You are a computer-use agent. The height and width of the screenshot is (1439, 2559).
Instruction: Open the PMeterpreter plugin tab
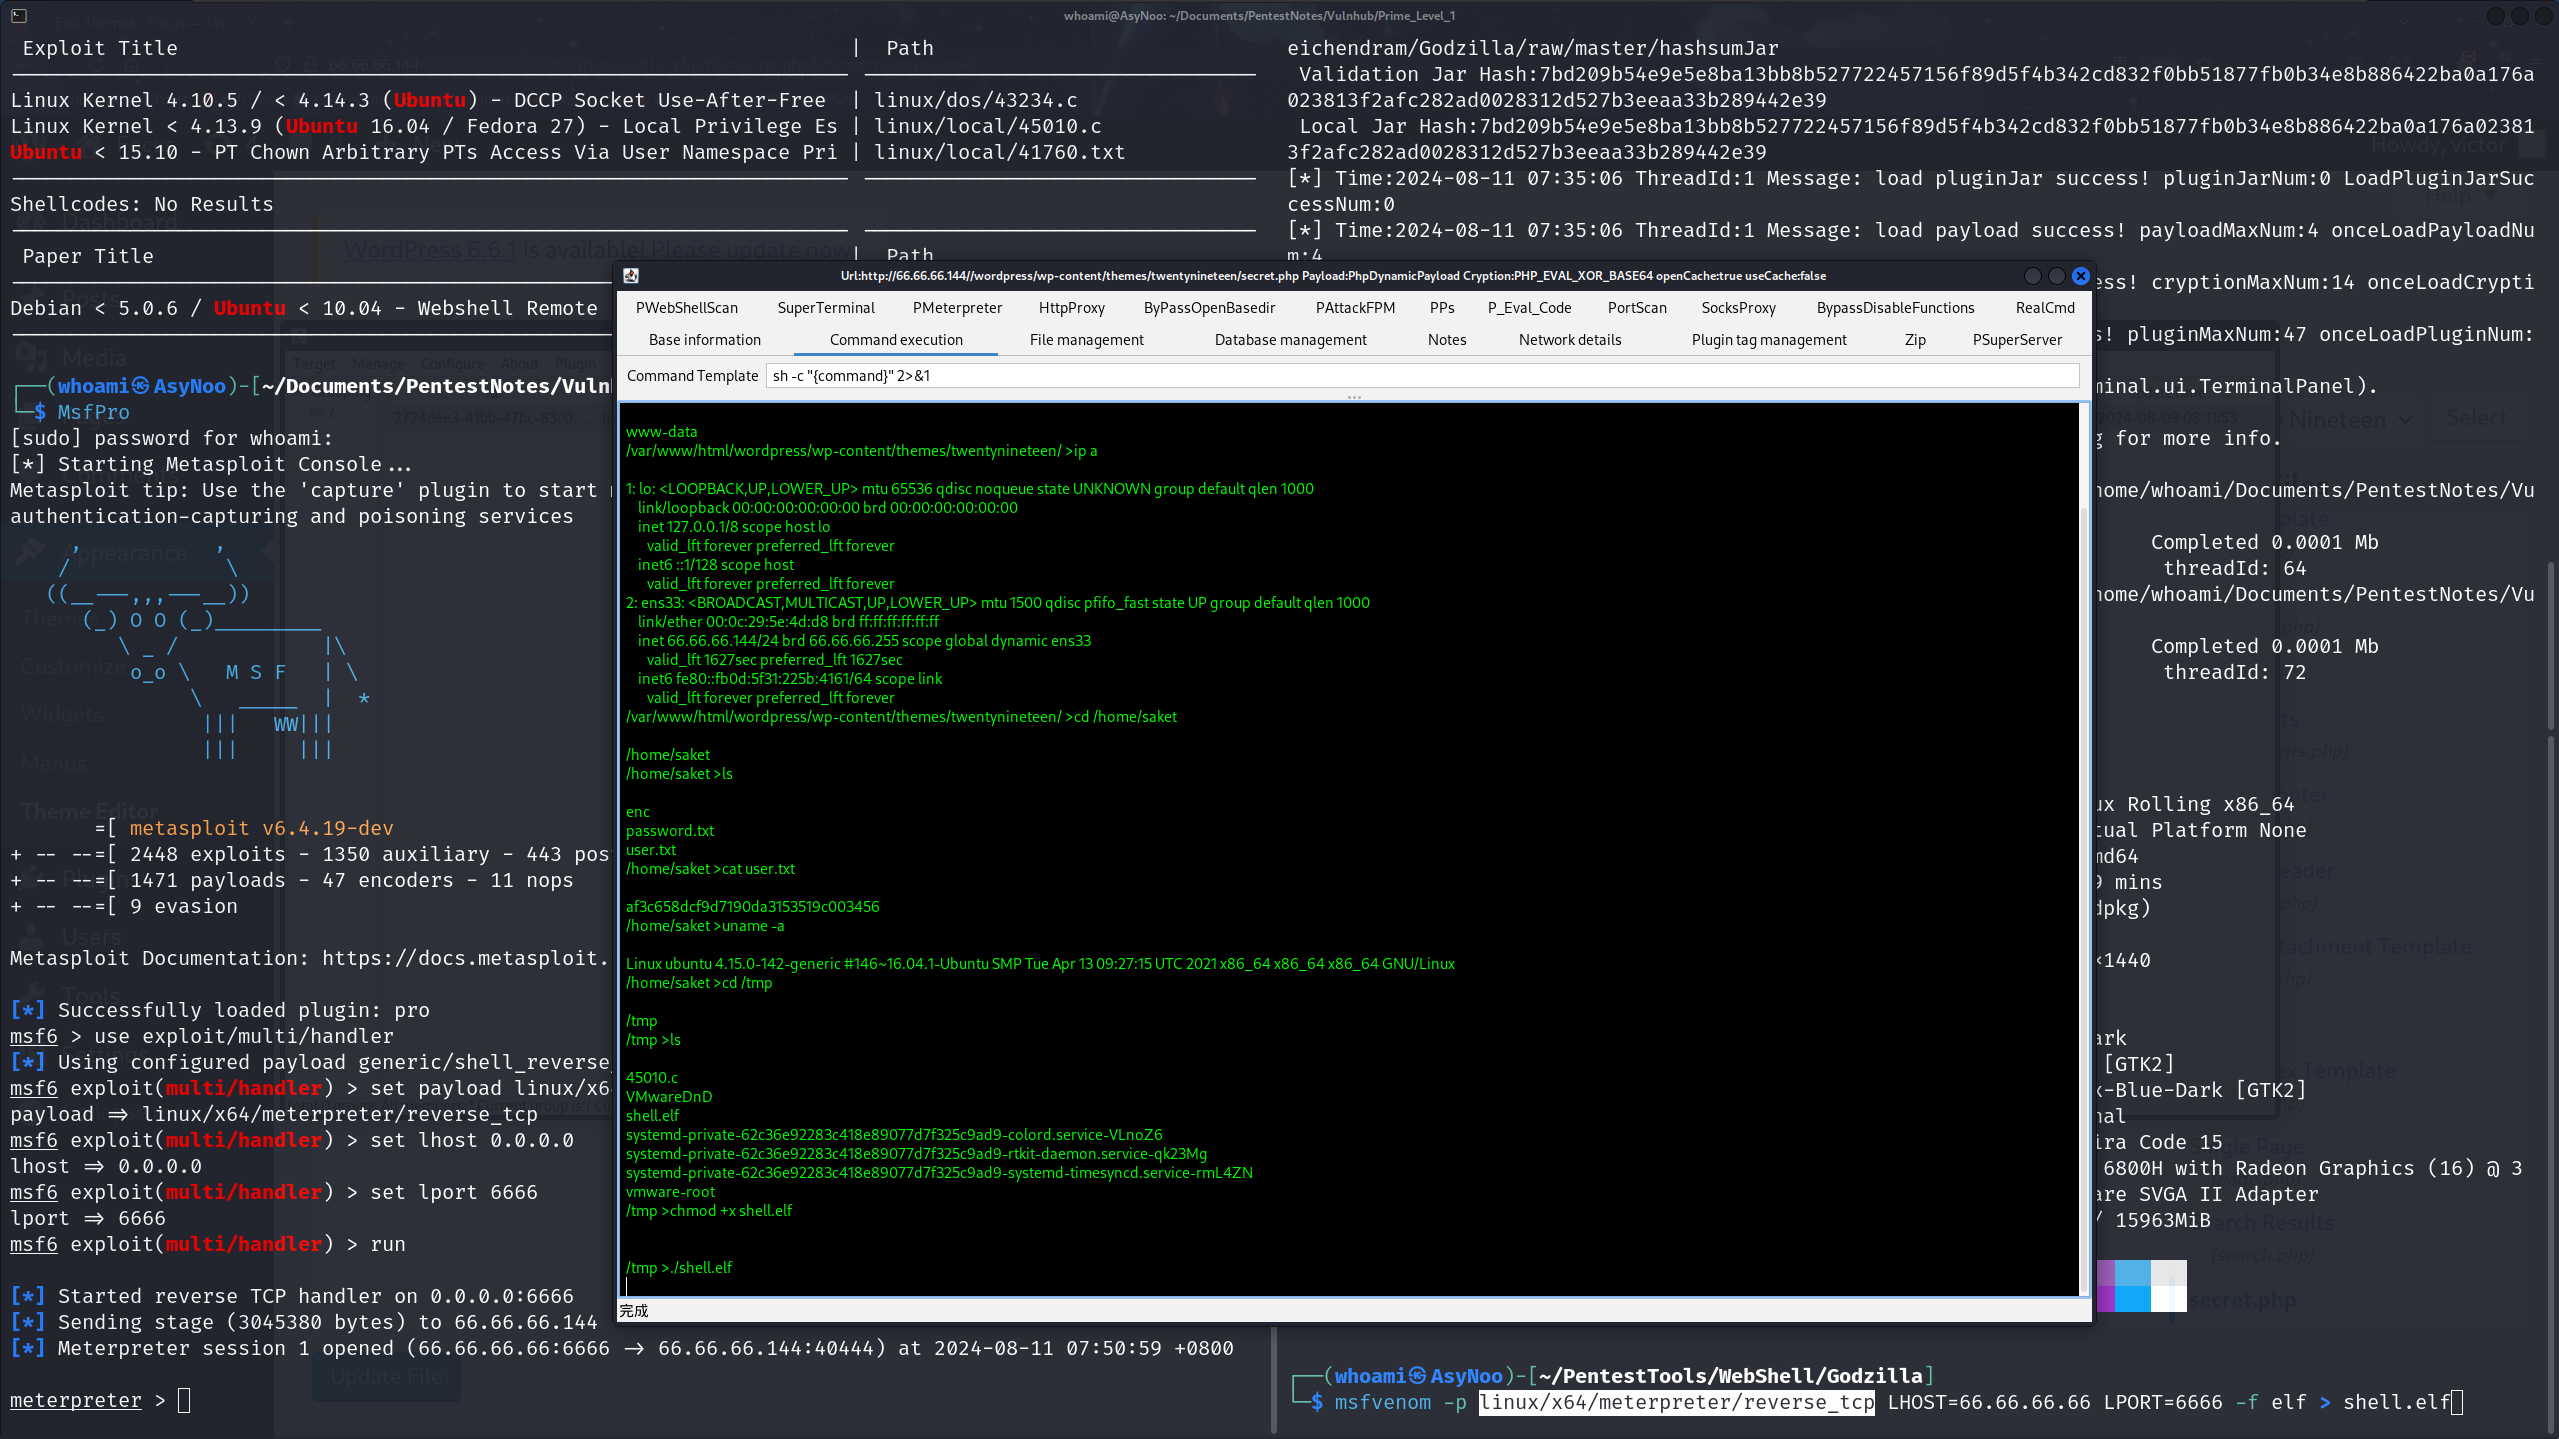pos(957,308)
